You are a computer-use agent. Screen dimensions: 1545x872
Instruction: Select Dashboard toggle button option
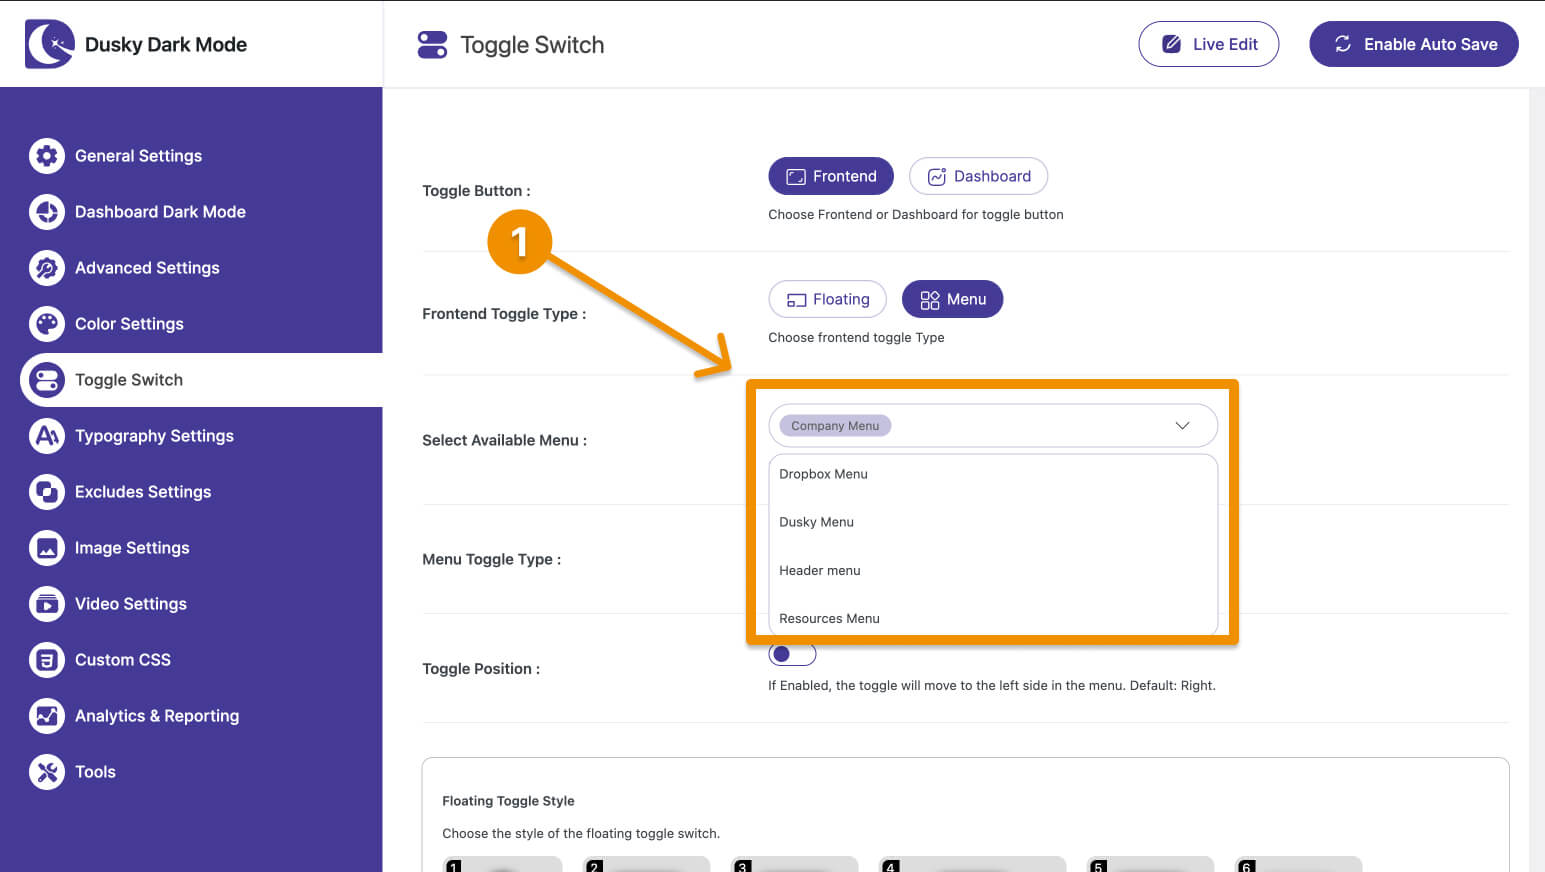pos(978,176)
